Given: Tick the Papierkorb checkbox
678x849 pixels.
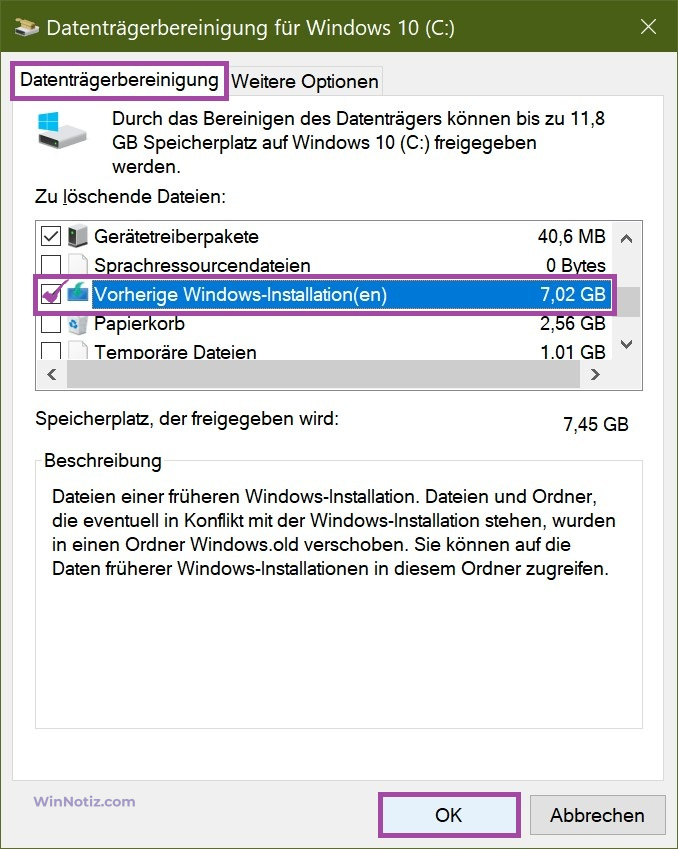Looking at the screenshot, I should coord(50,323).
